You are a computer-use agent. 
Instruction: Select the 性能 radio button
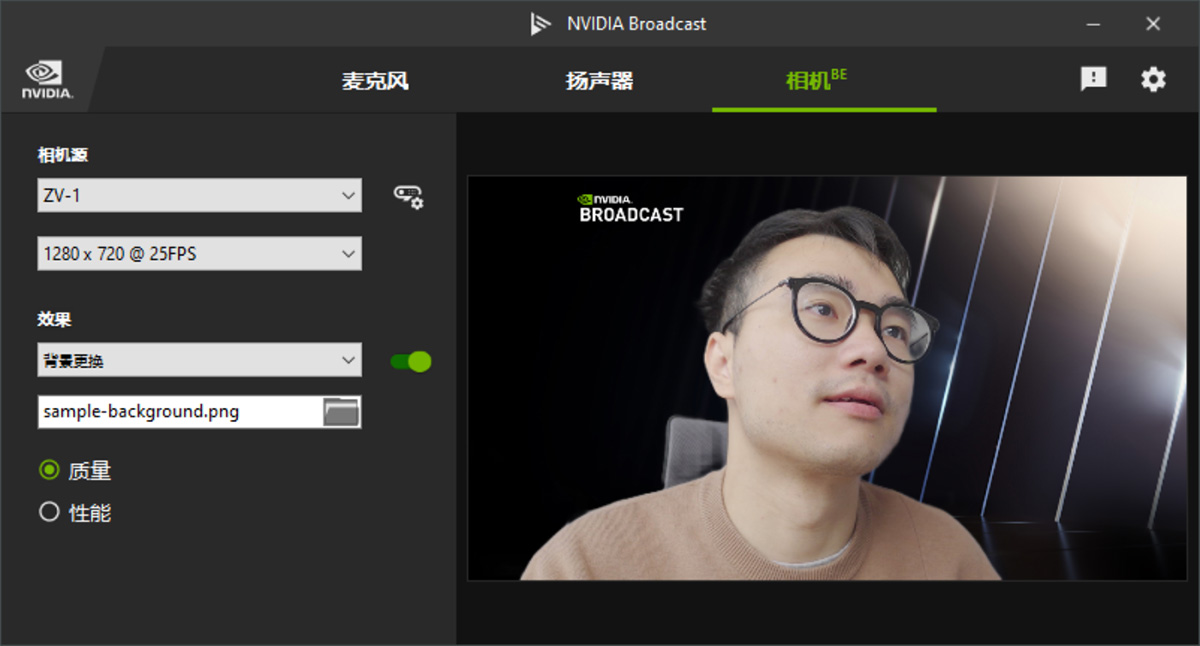tap(49, 512)
